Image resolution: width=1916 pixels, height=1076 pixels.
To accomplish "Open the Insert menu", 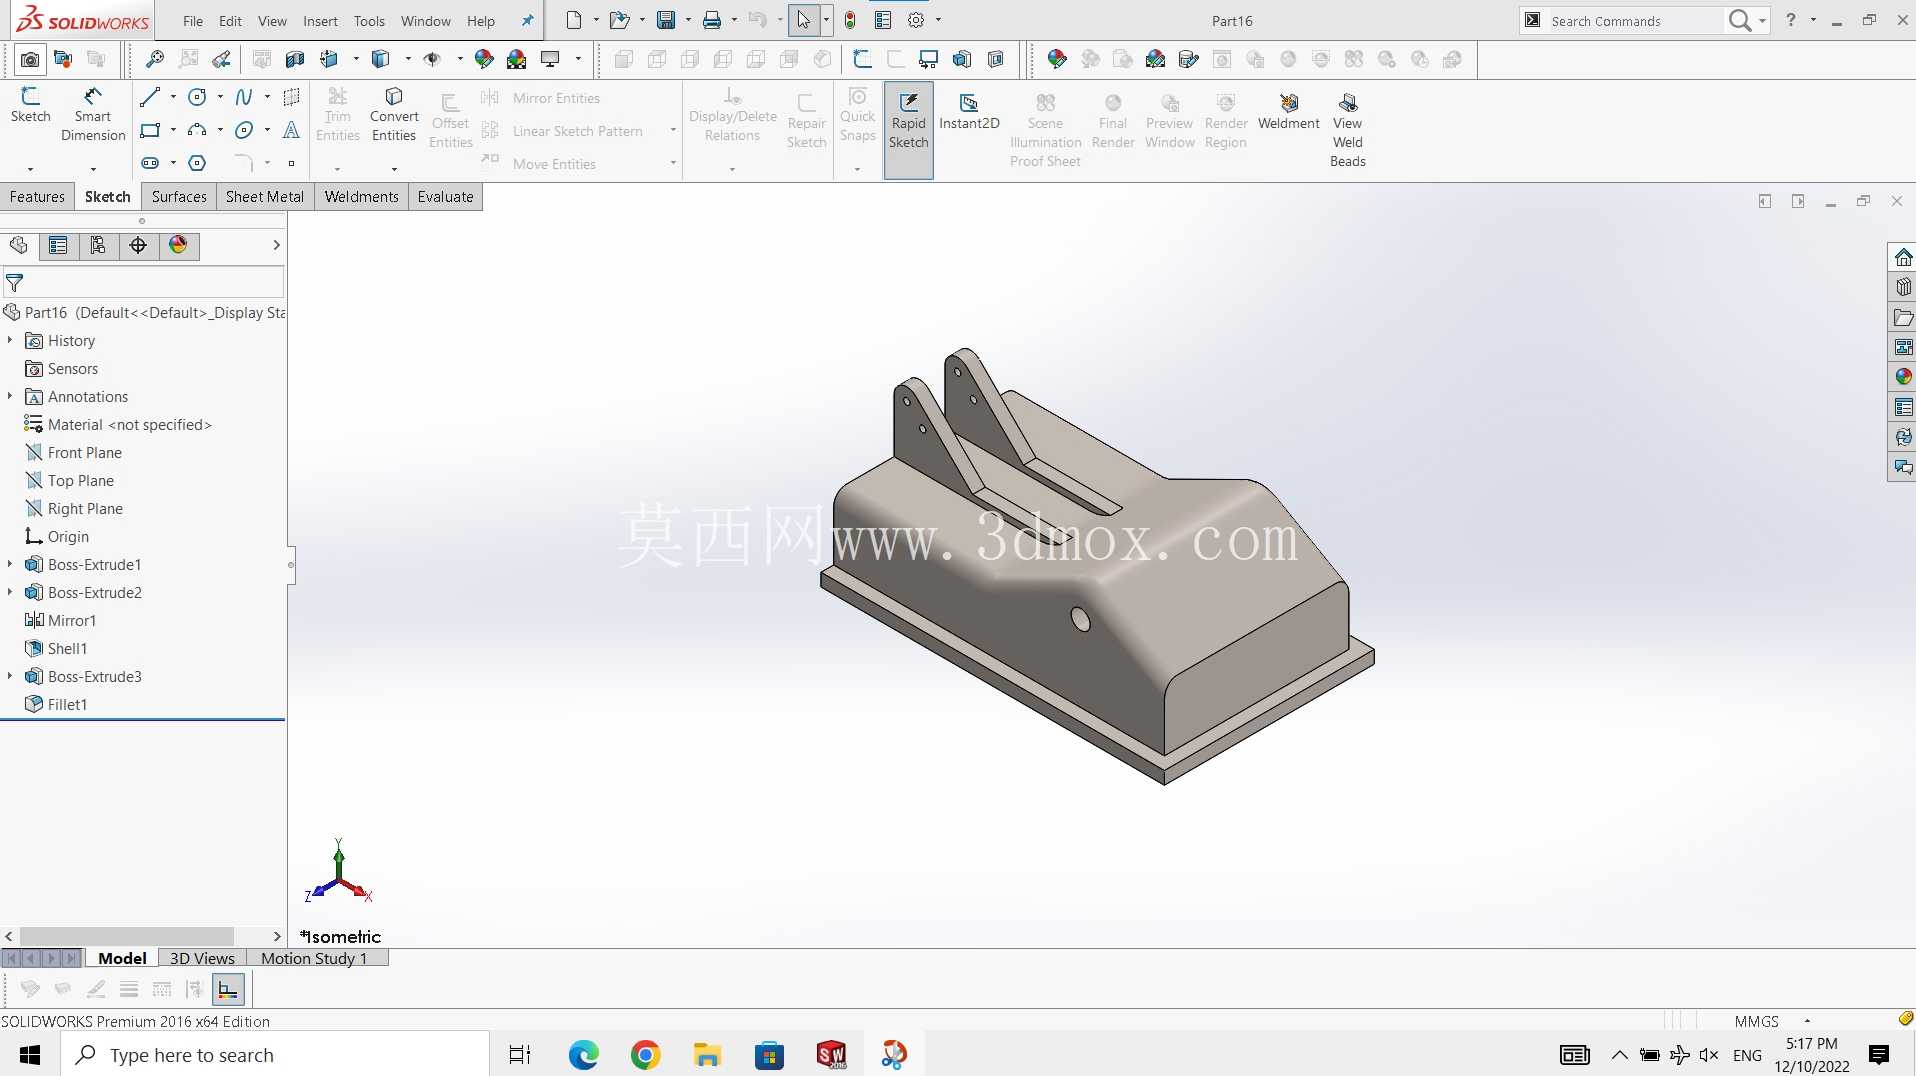I will click(320, 21).
